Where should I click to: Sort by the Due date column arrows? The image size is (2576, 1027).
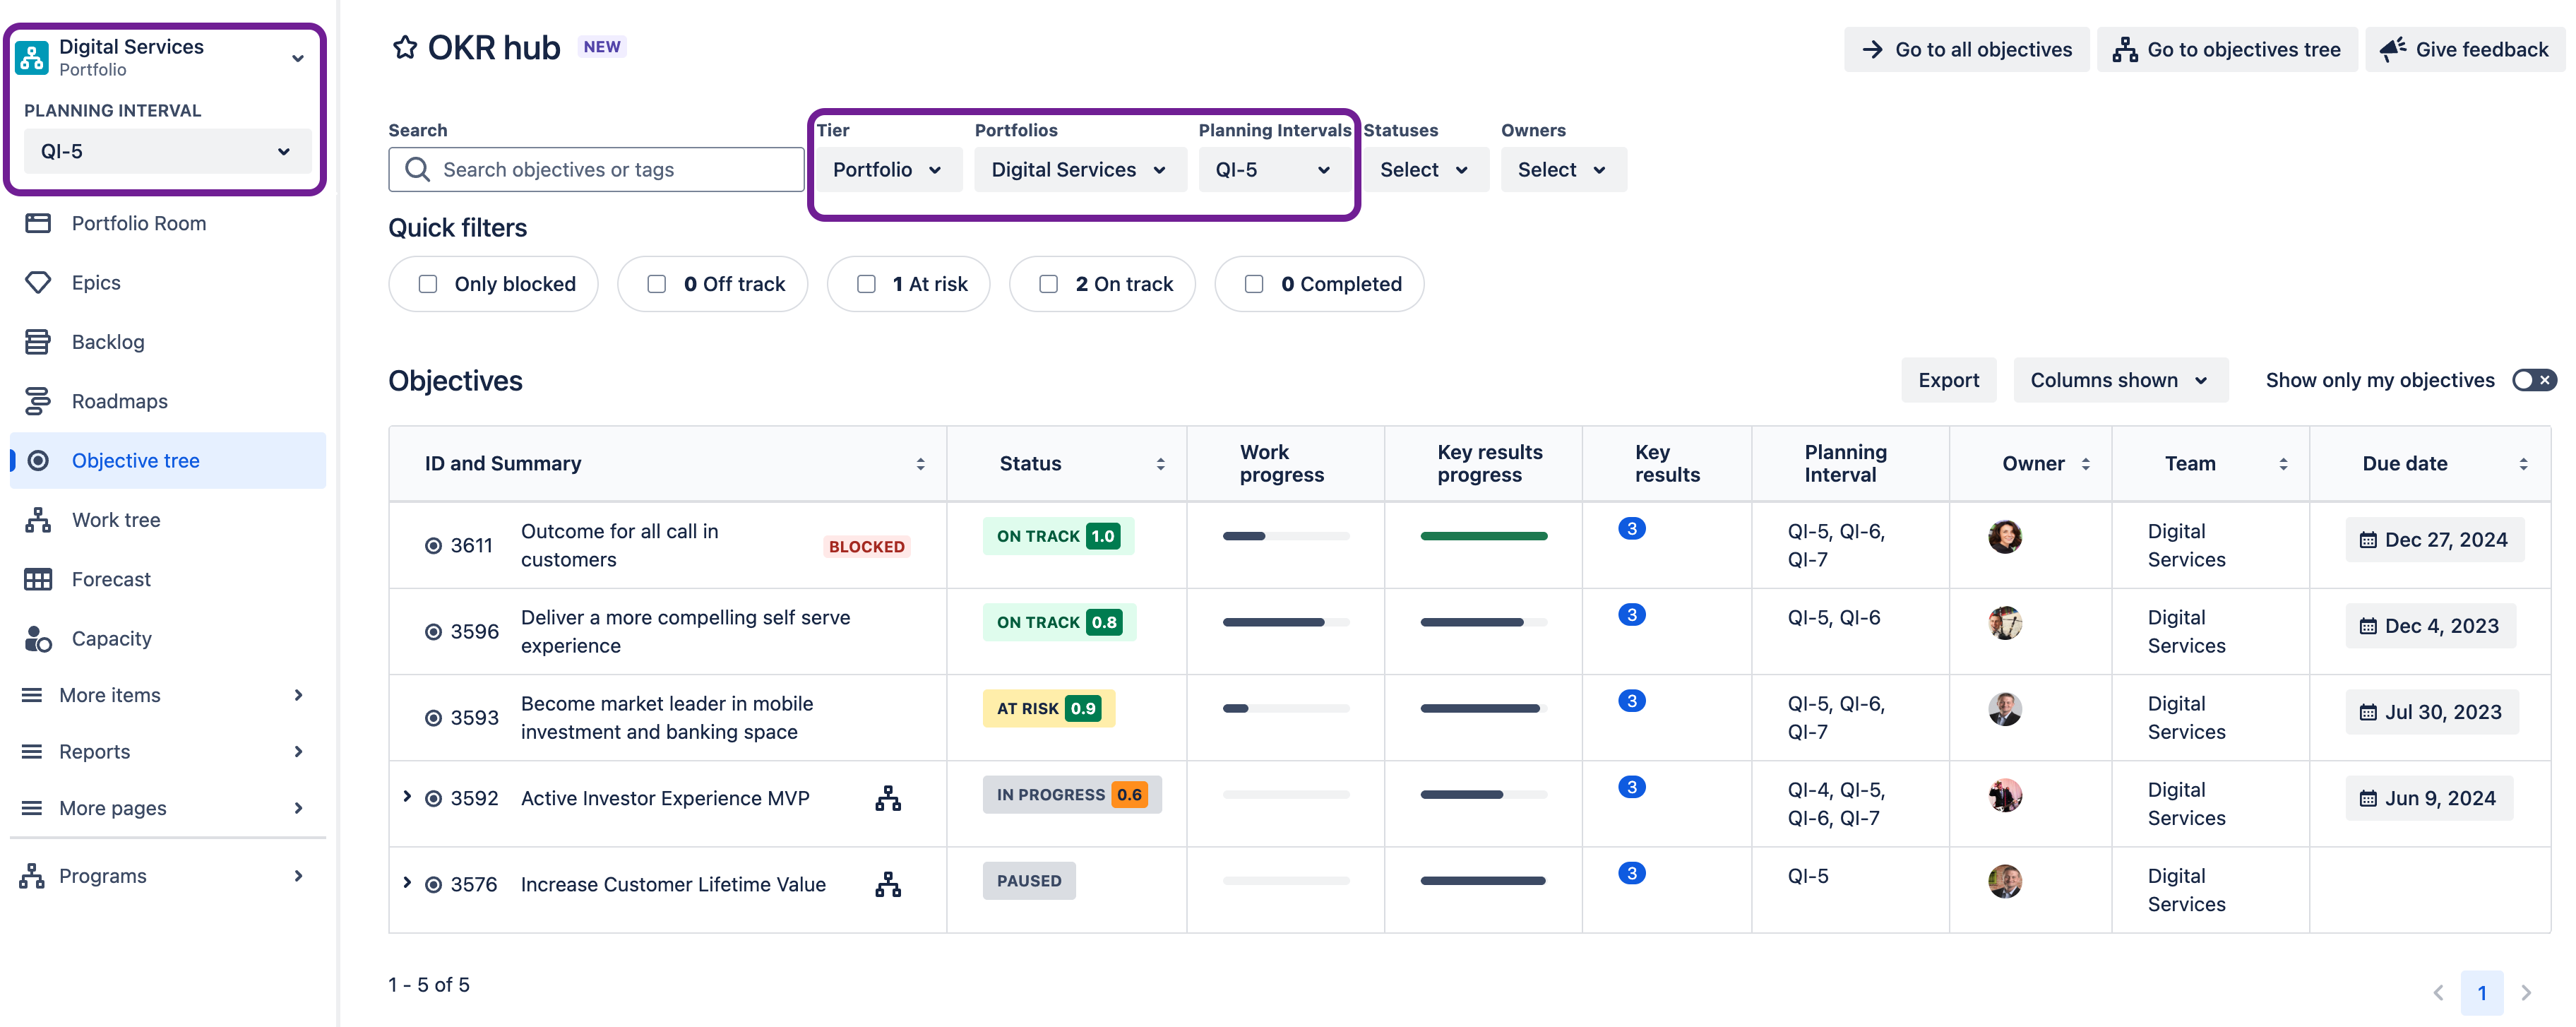2523,464
